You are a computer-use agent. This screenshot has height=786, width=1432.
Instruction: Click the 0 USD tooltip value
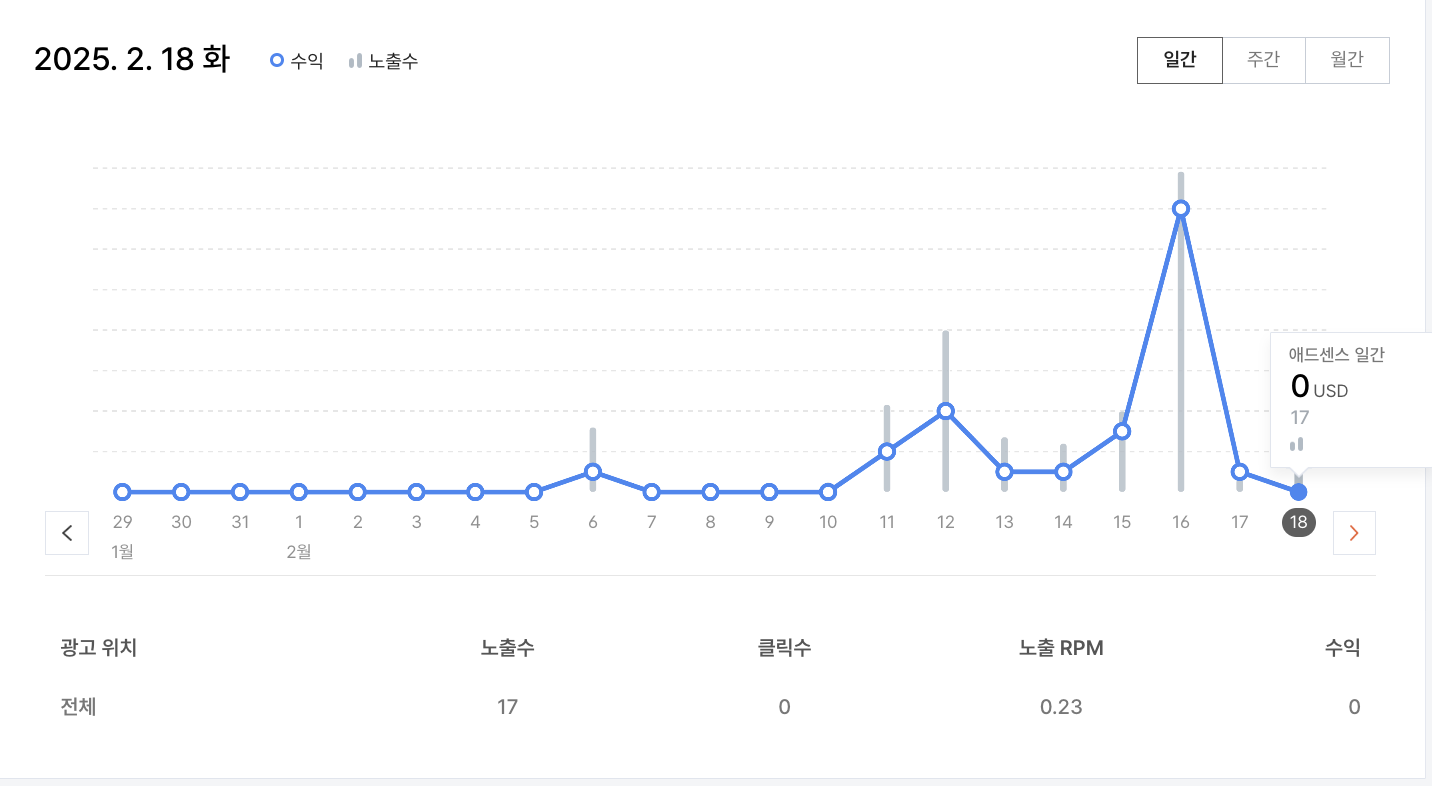[1319, 386]
